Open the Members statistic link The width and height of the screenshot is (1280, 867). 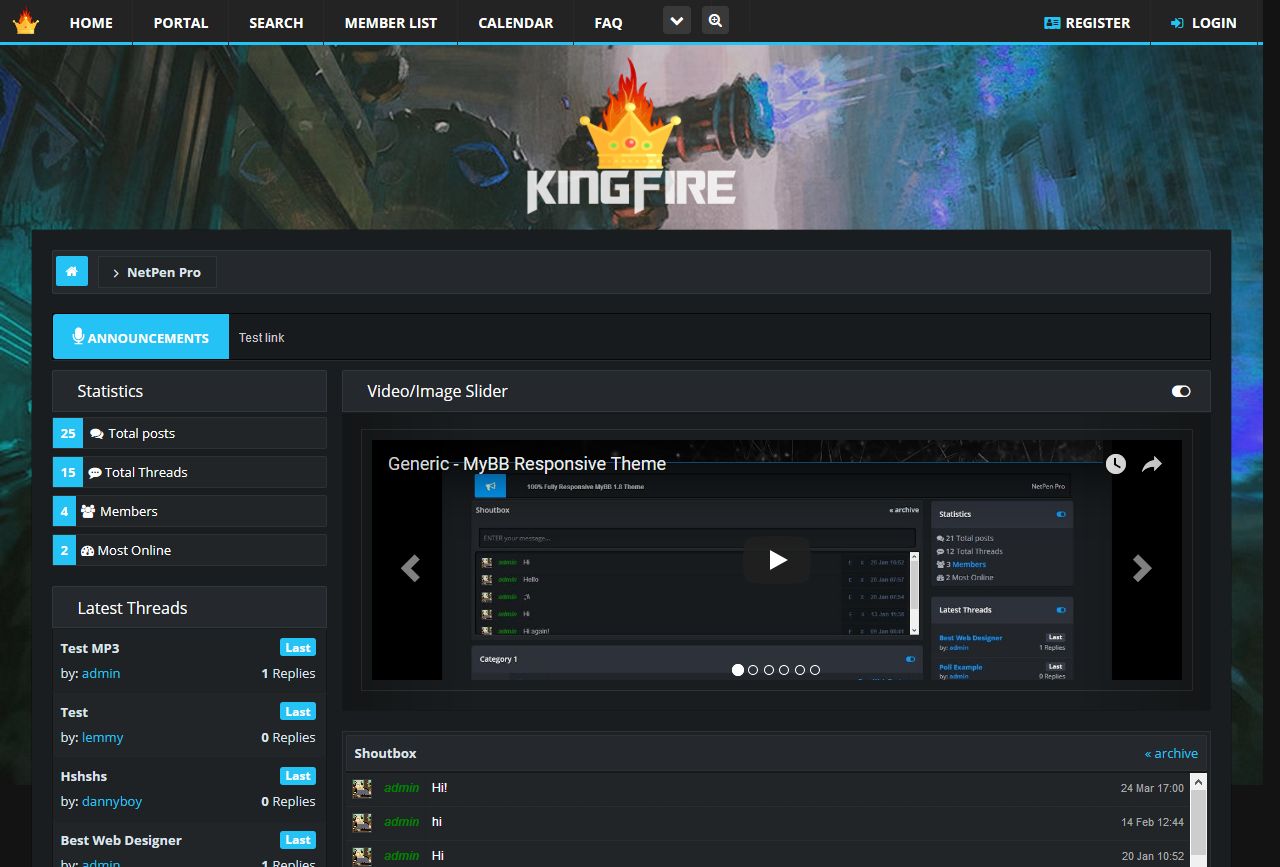(x=129, y=511)
